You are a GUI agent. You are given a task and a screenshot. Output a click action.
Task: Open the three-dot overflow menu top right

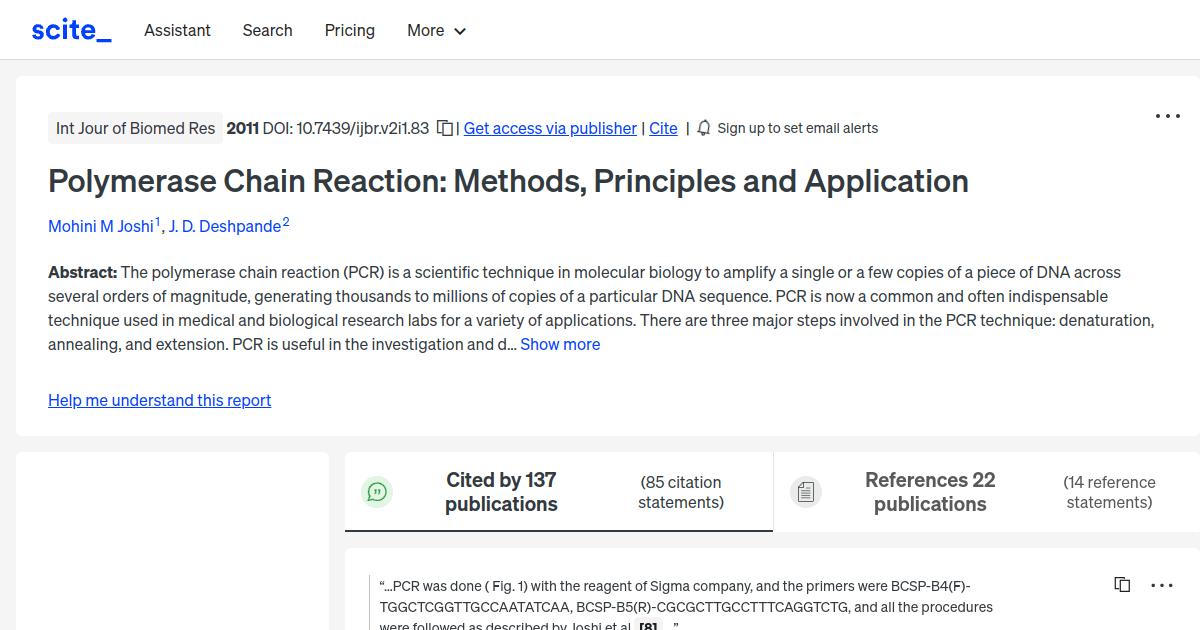(1167, 116)
